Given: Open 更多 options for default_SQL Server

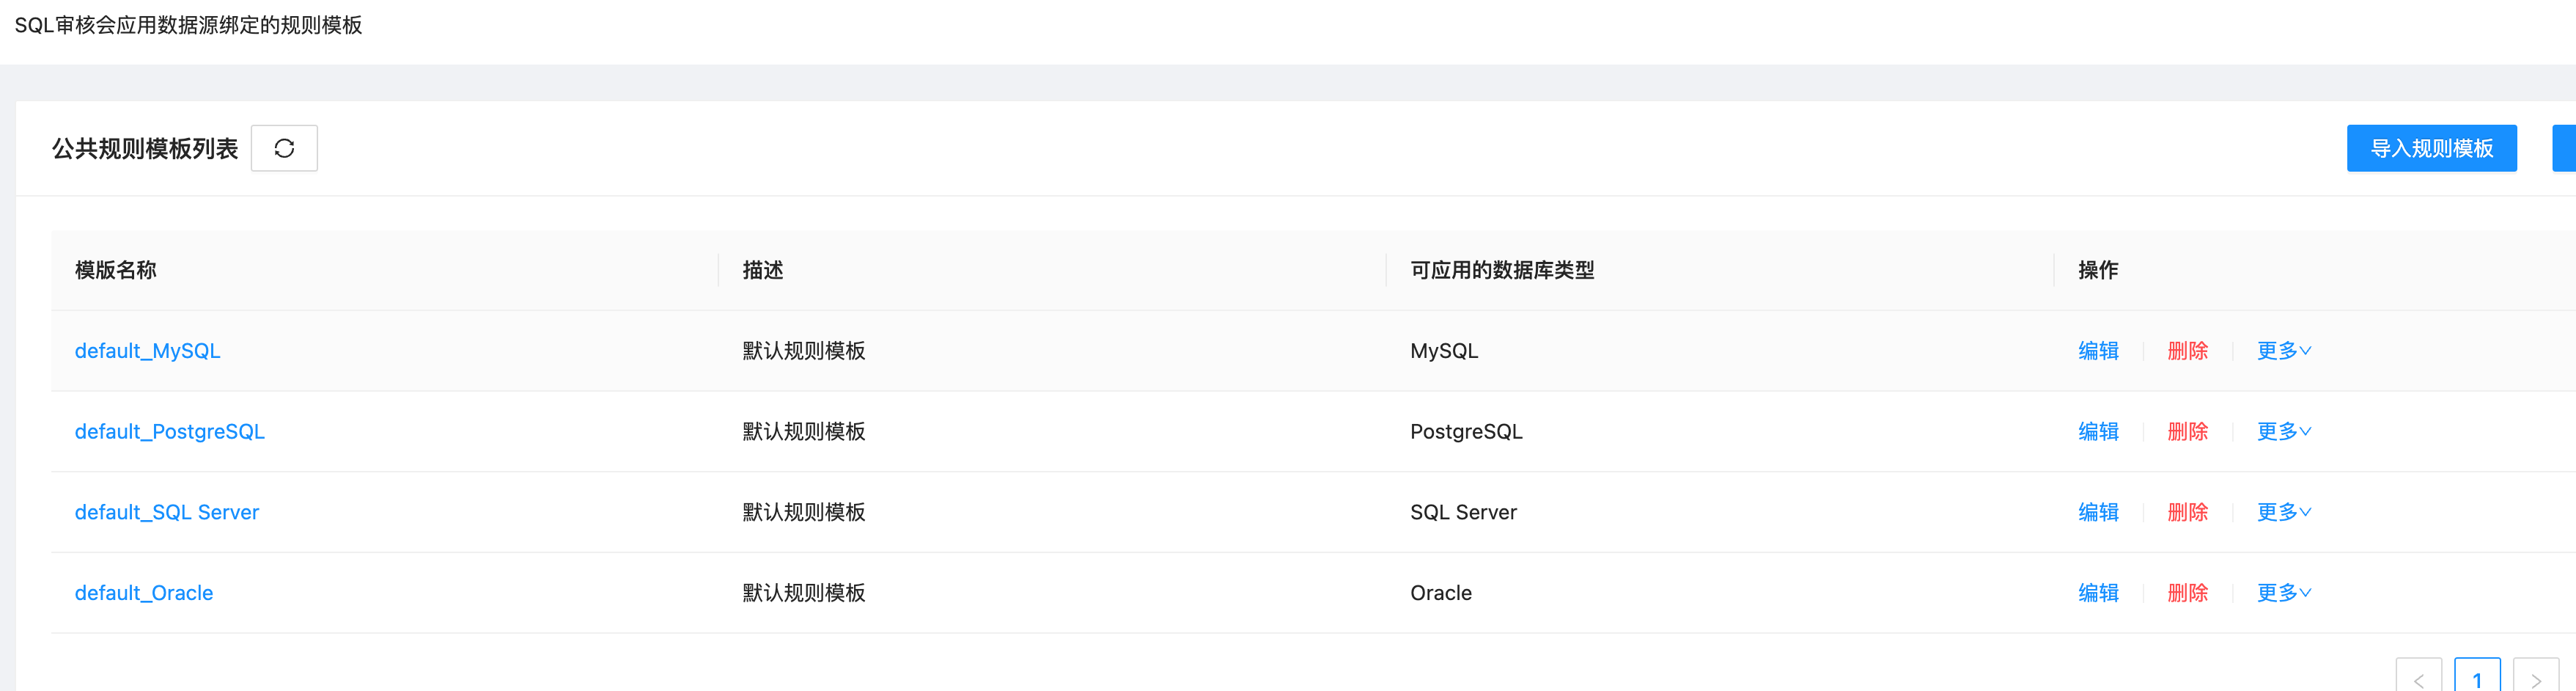Looking at the screenshot, I should pos(2283,511).
